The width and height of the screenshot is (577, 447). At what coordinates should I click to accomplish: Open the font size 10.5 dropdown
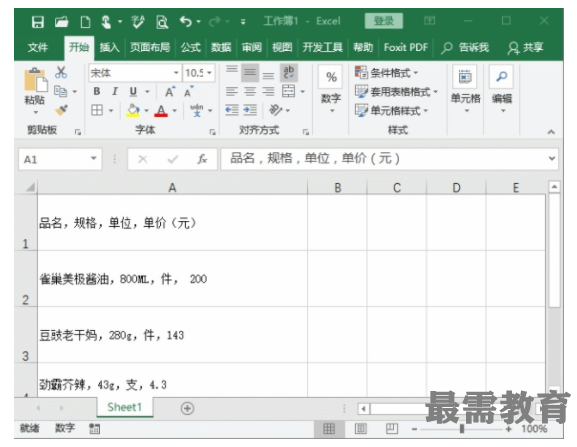(209, 72)
